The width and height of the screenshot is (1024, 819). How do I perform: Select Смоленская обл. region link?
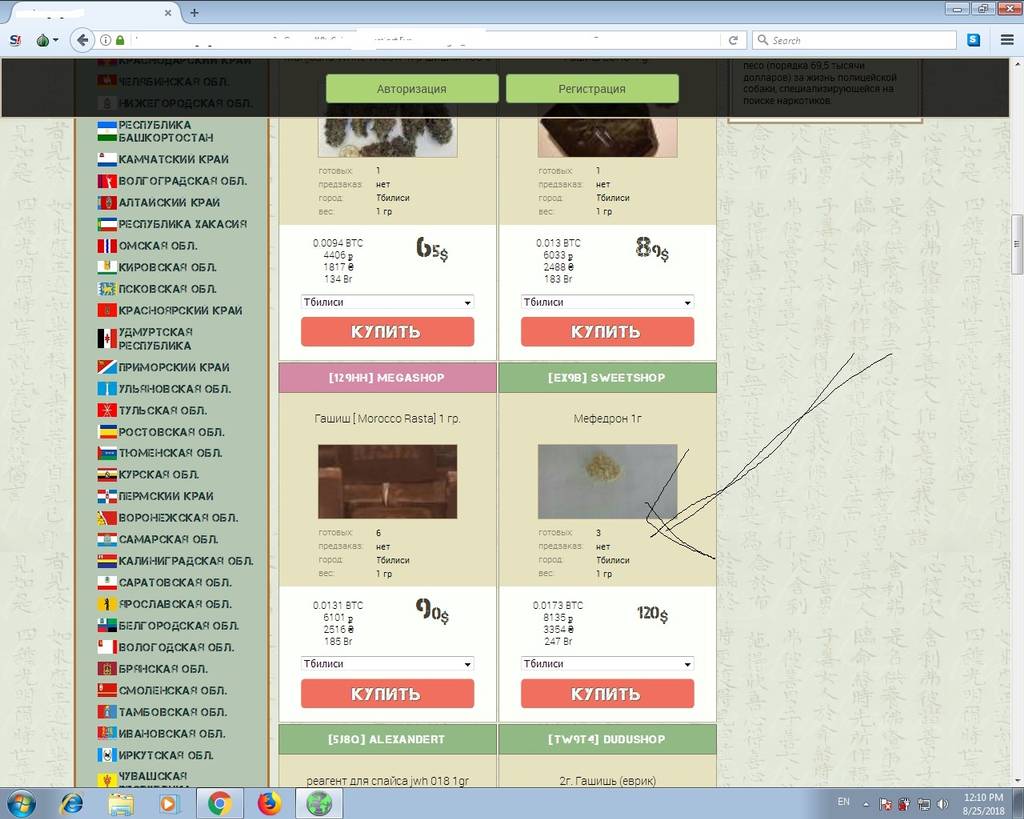(172, 690)
